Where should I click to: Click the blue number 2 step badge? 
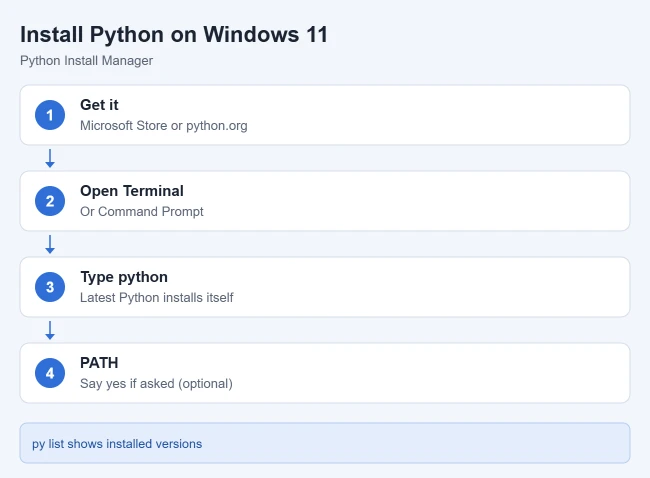pos(50,201)
